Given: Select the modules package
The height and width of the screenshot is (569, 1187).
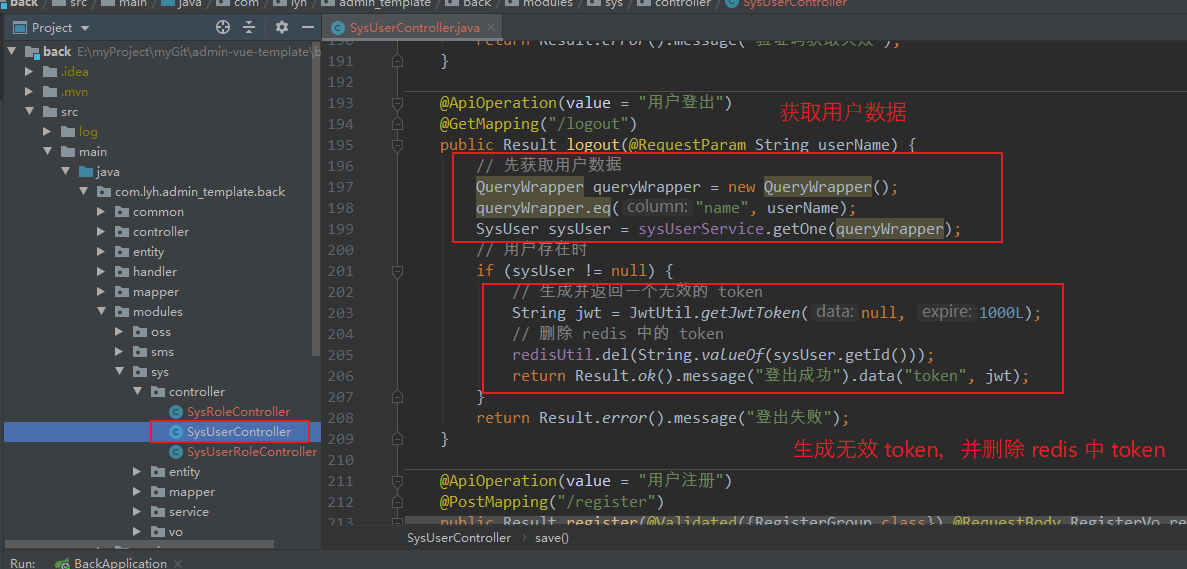Looking at the screenshot, I should coord(157,312).
